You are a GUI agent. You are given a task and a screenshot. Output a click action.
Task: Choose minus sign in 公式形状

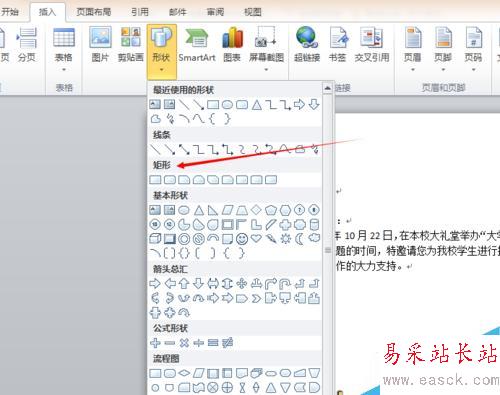pyautogui.click(x=170, y=342)
